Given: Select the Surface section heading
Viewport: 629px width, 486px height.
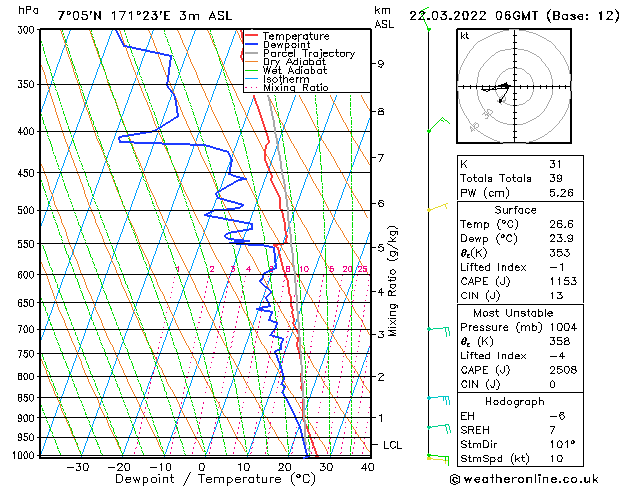Looking at the screenshot, I should (515, 210).
